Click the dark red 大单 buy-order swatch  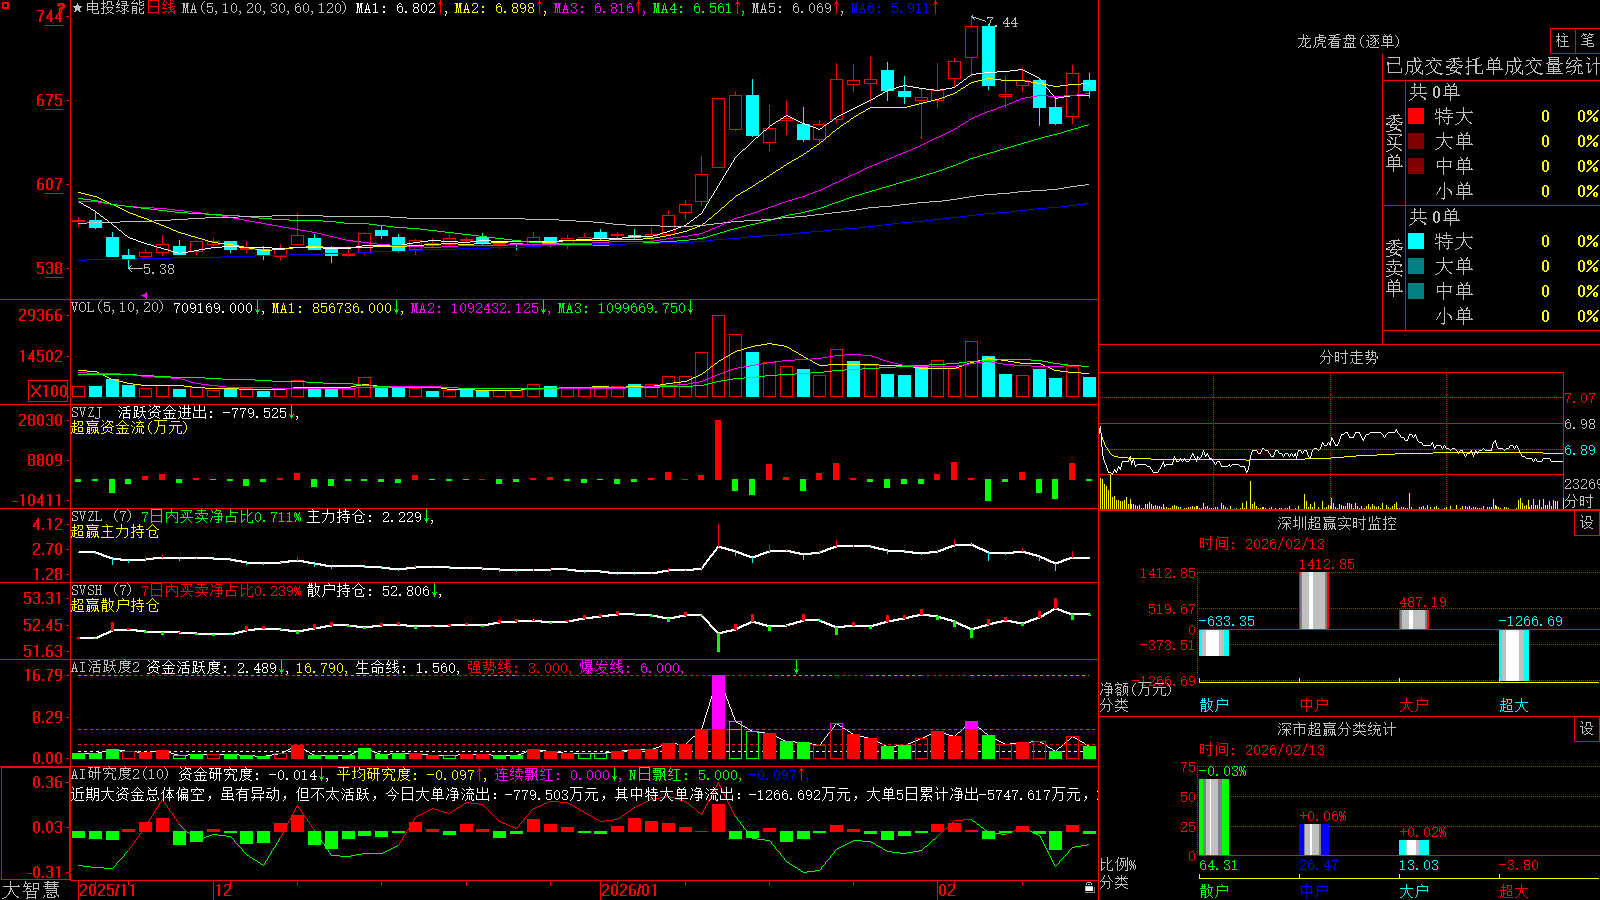click(x=1416, y=141)
